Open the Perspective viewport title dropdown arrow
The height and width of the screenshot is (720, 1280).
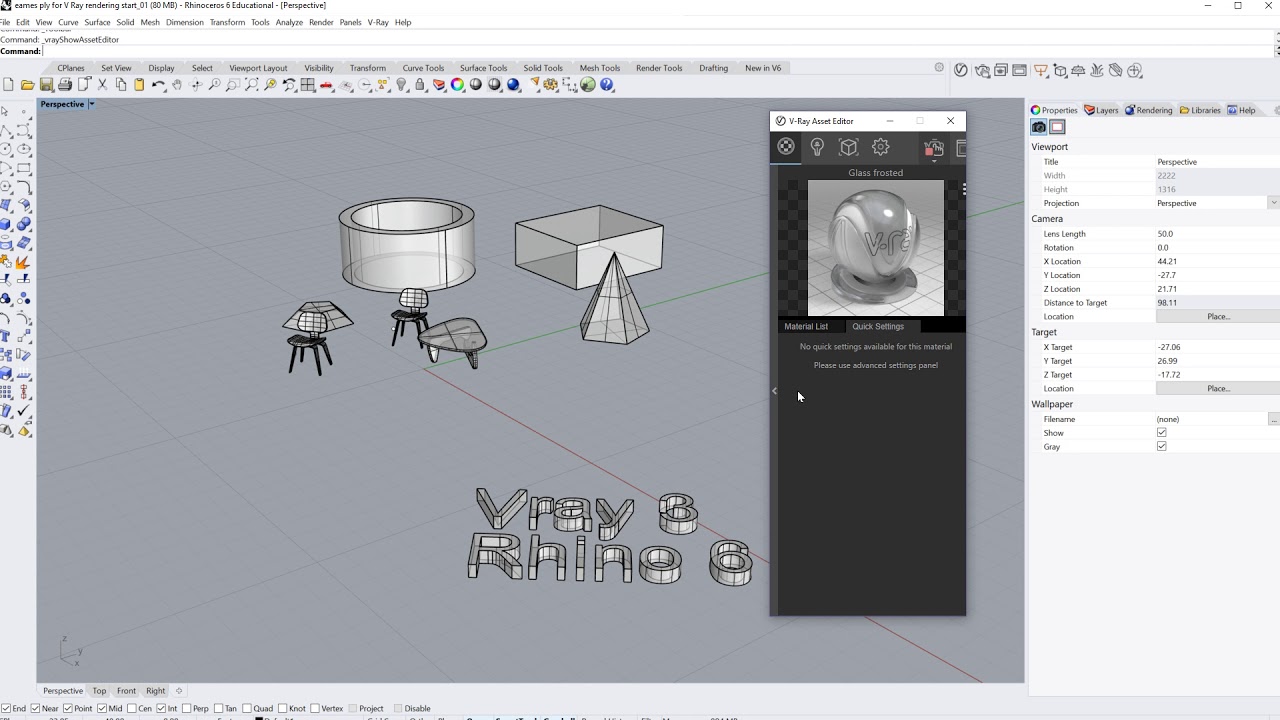click(x=91, y=104)
